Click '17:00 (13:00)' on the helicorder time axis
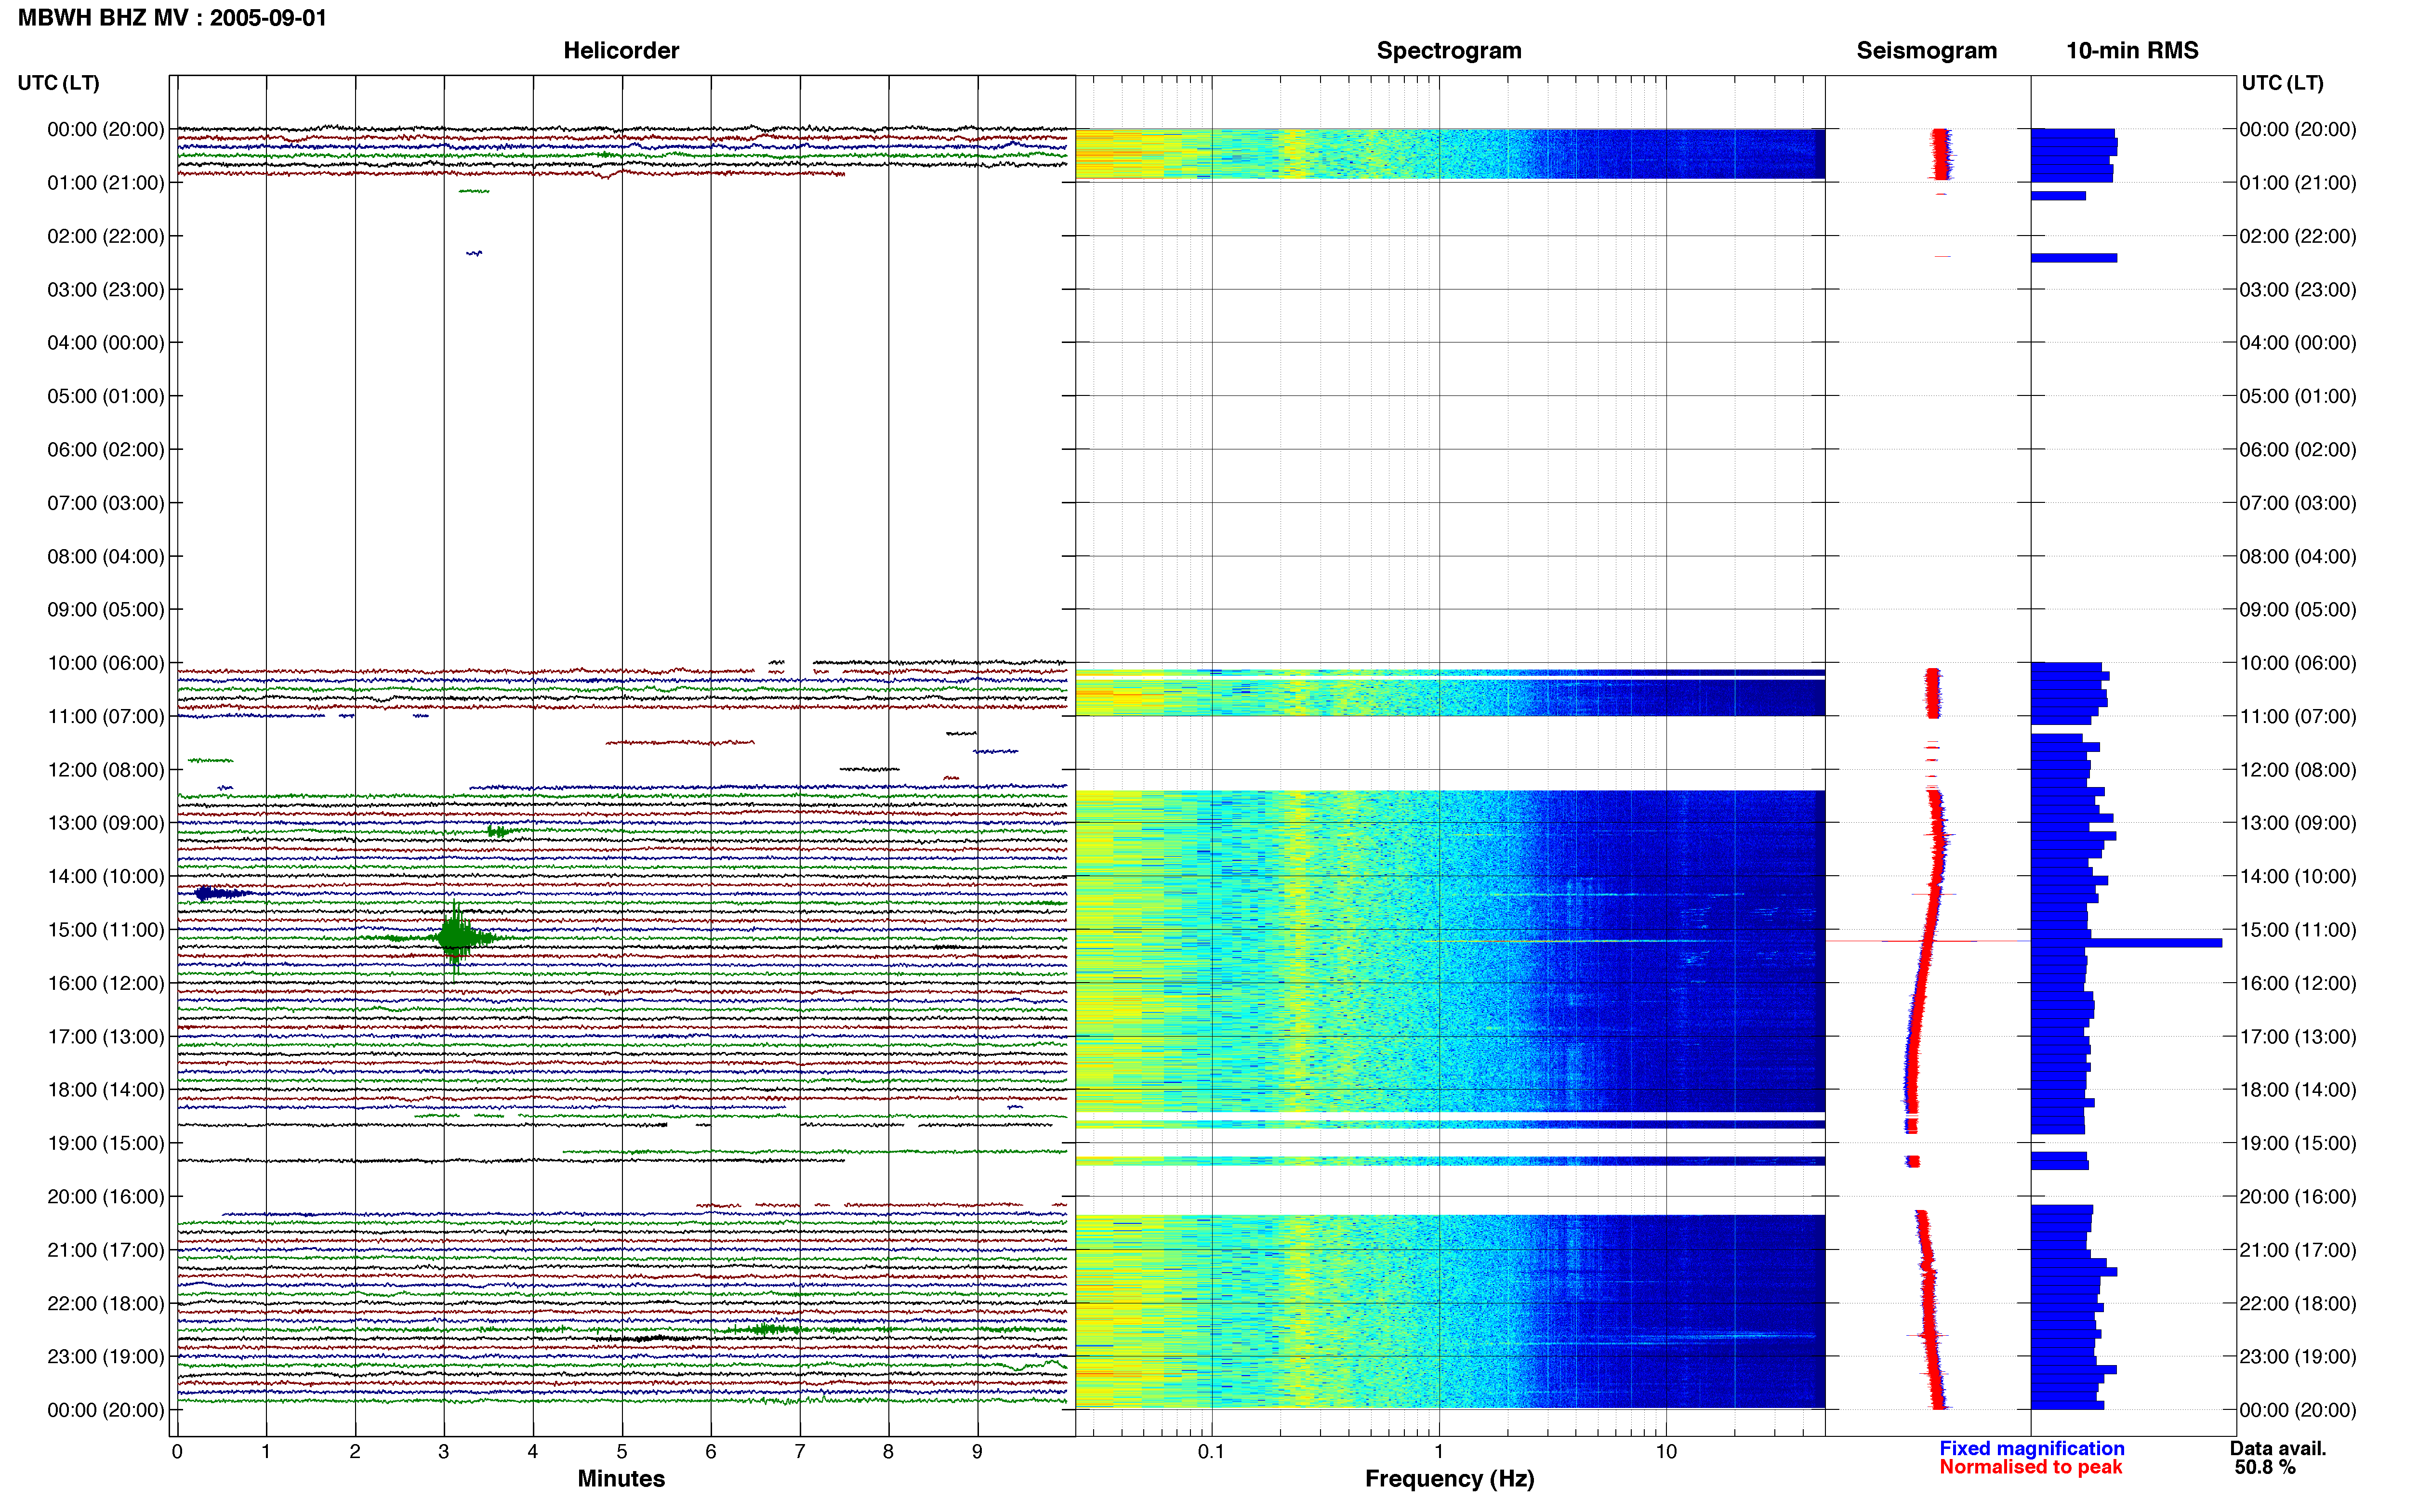The image size is (2418, 1512). (x=106, y=1037)
